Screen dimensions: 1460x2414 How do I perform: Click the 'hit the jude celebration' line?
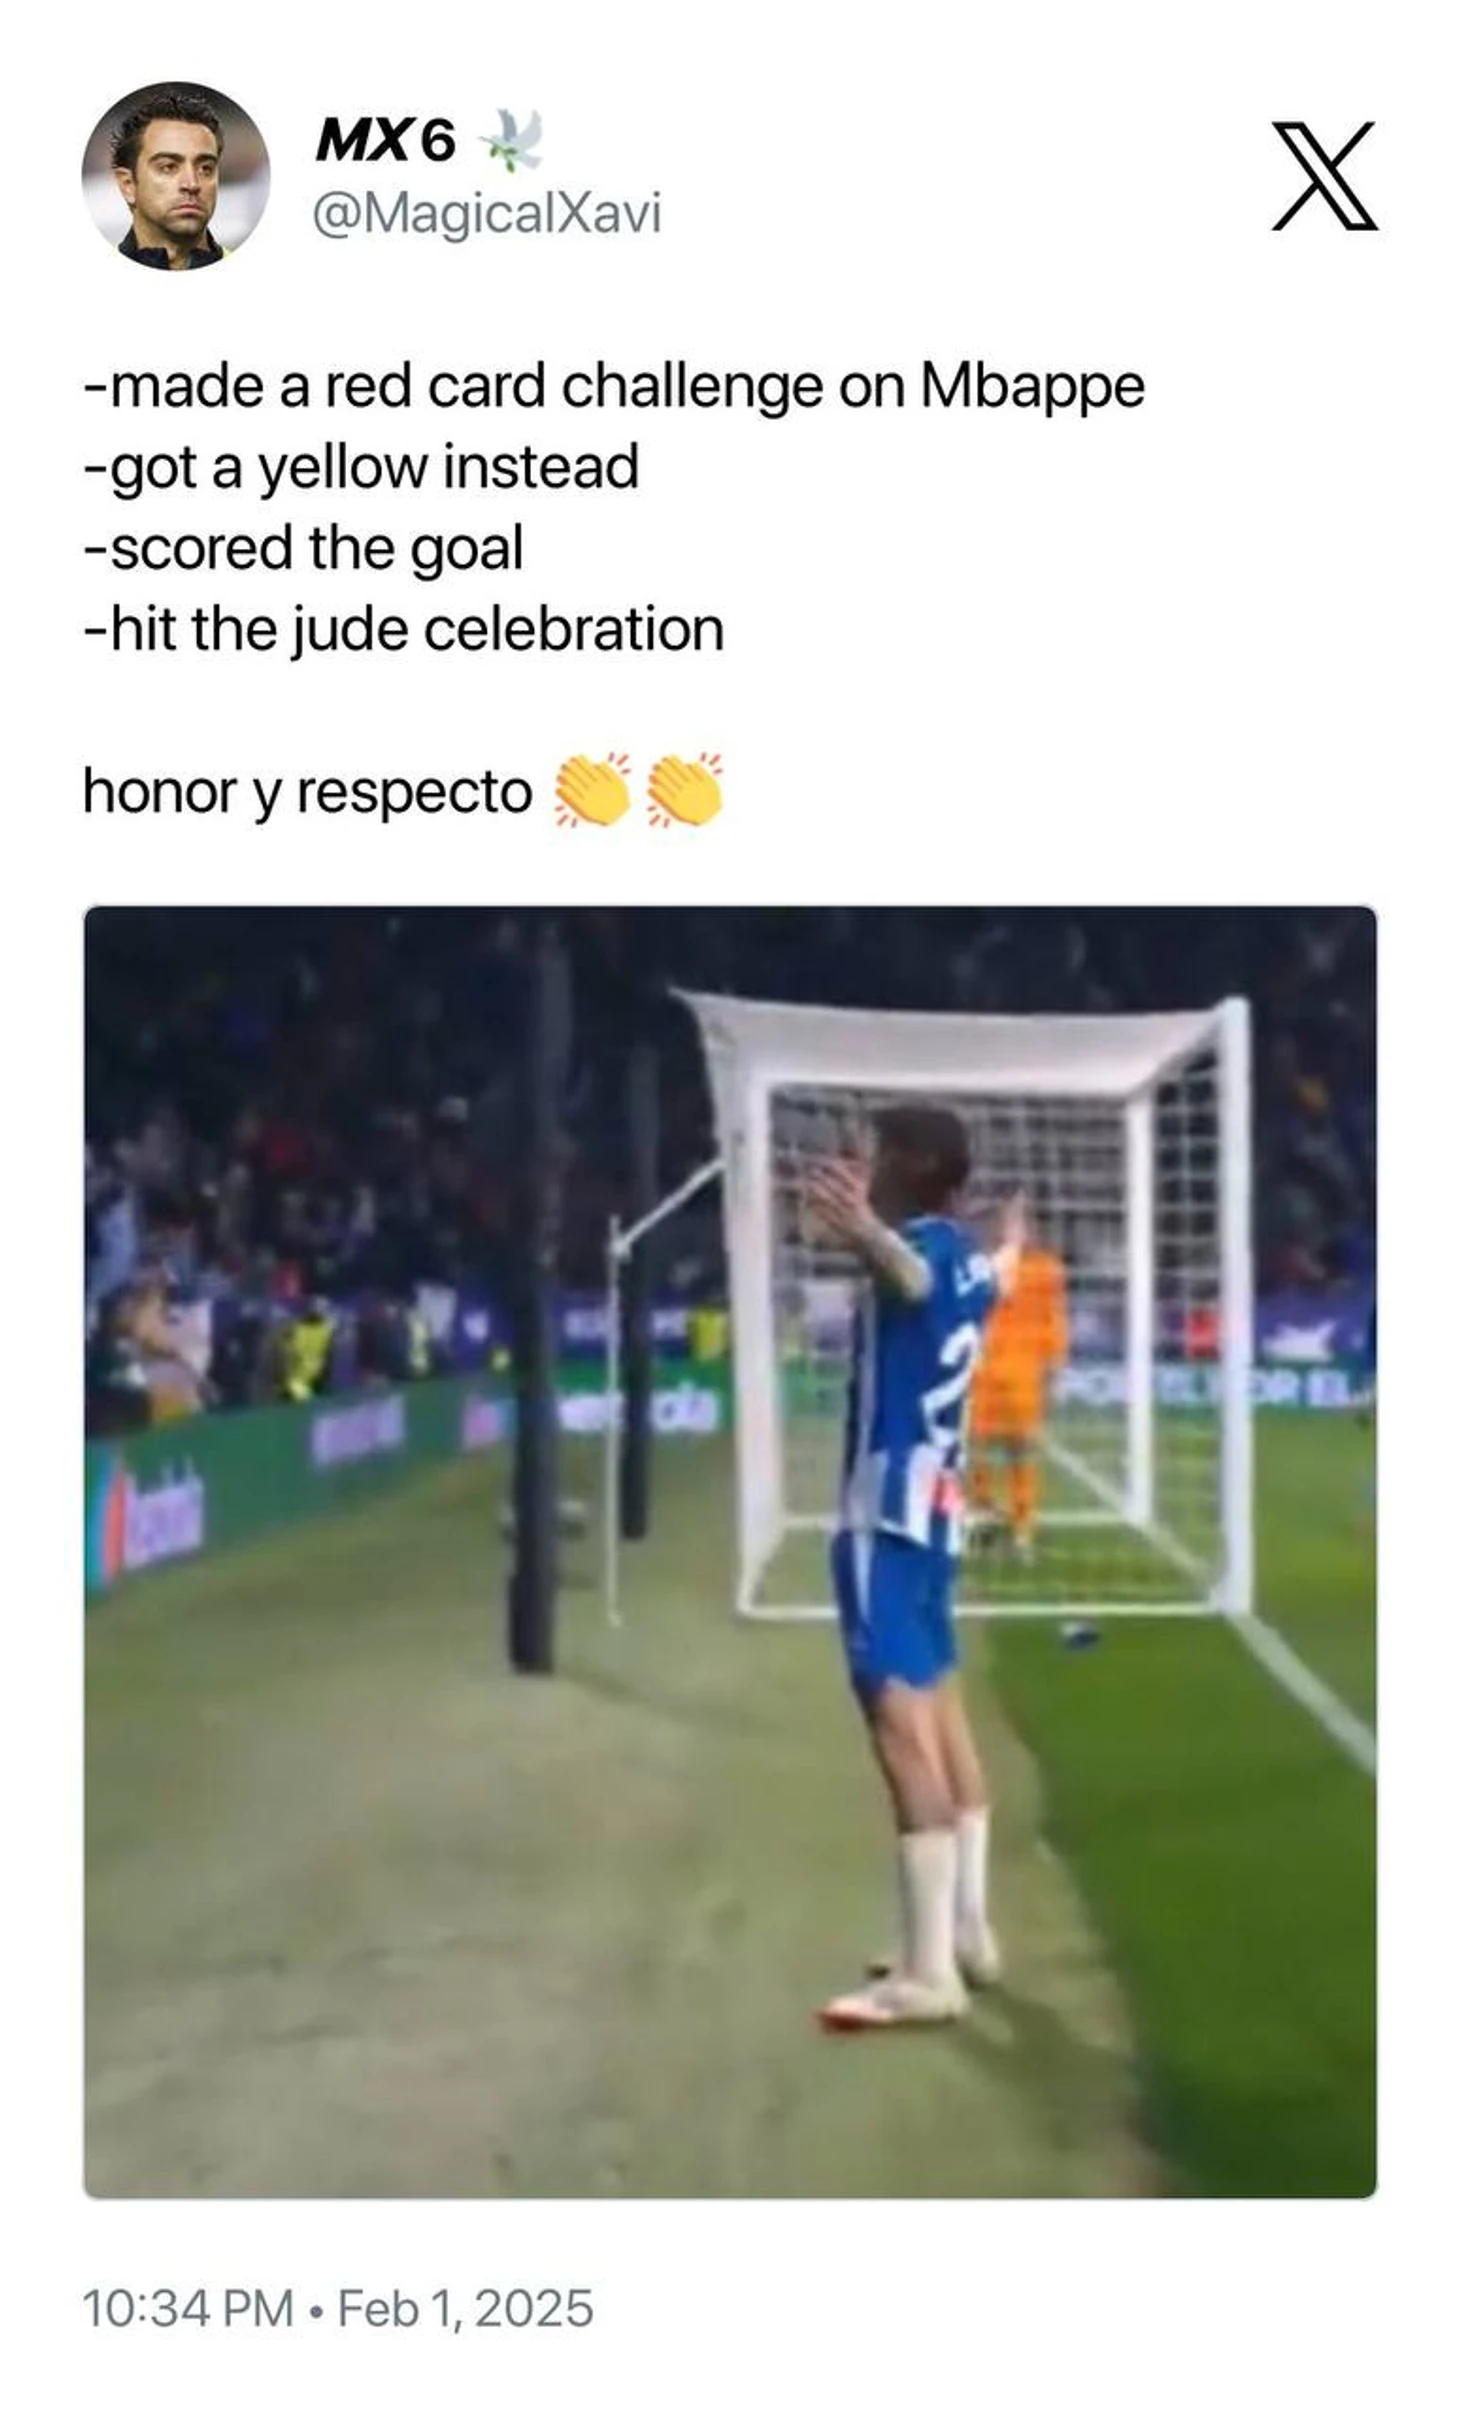[x=403, y=630]
